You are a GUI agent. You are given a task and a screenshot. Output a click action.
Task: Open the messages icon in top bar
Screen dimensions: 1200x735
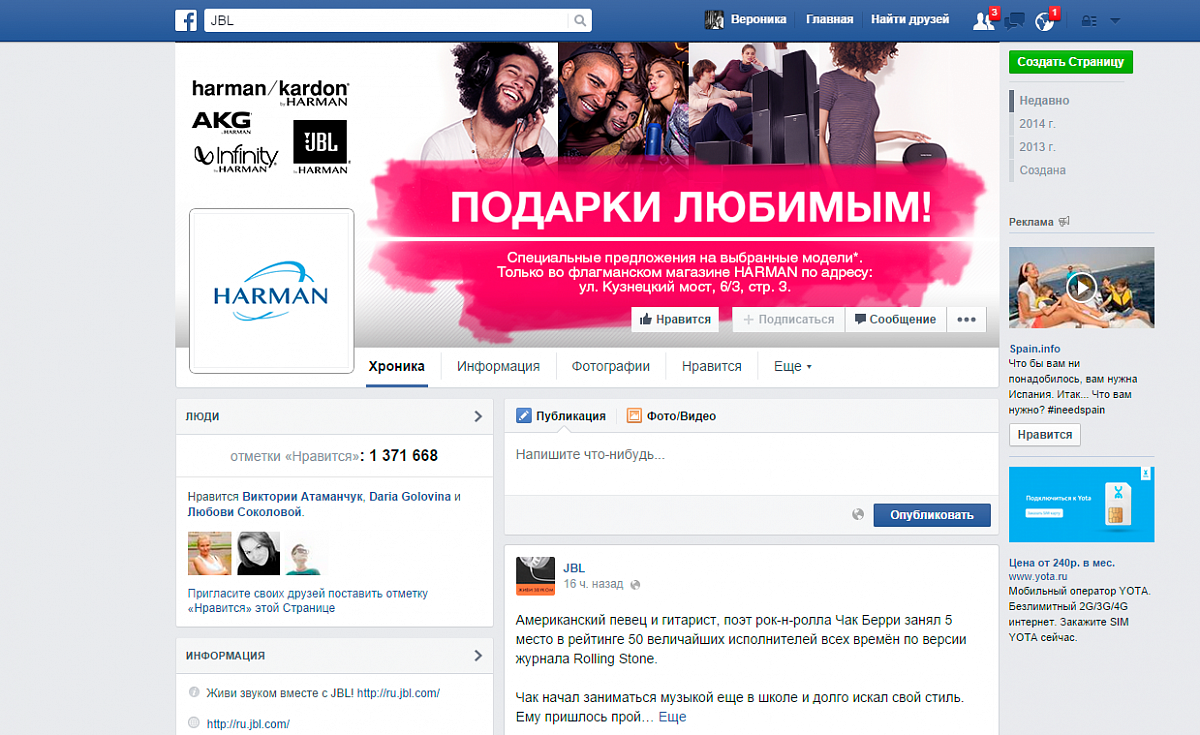1015,20
